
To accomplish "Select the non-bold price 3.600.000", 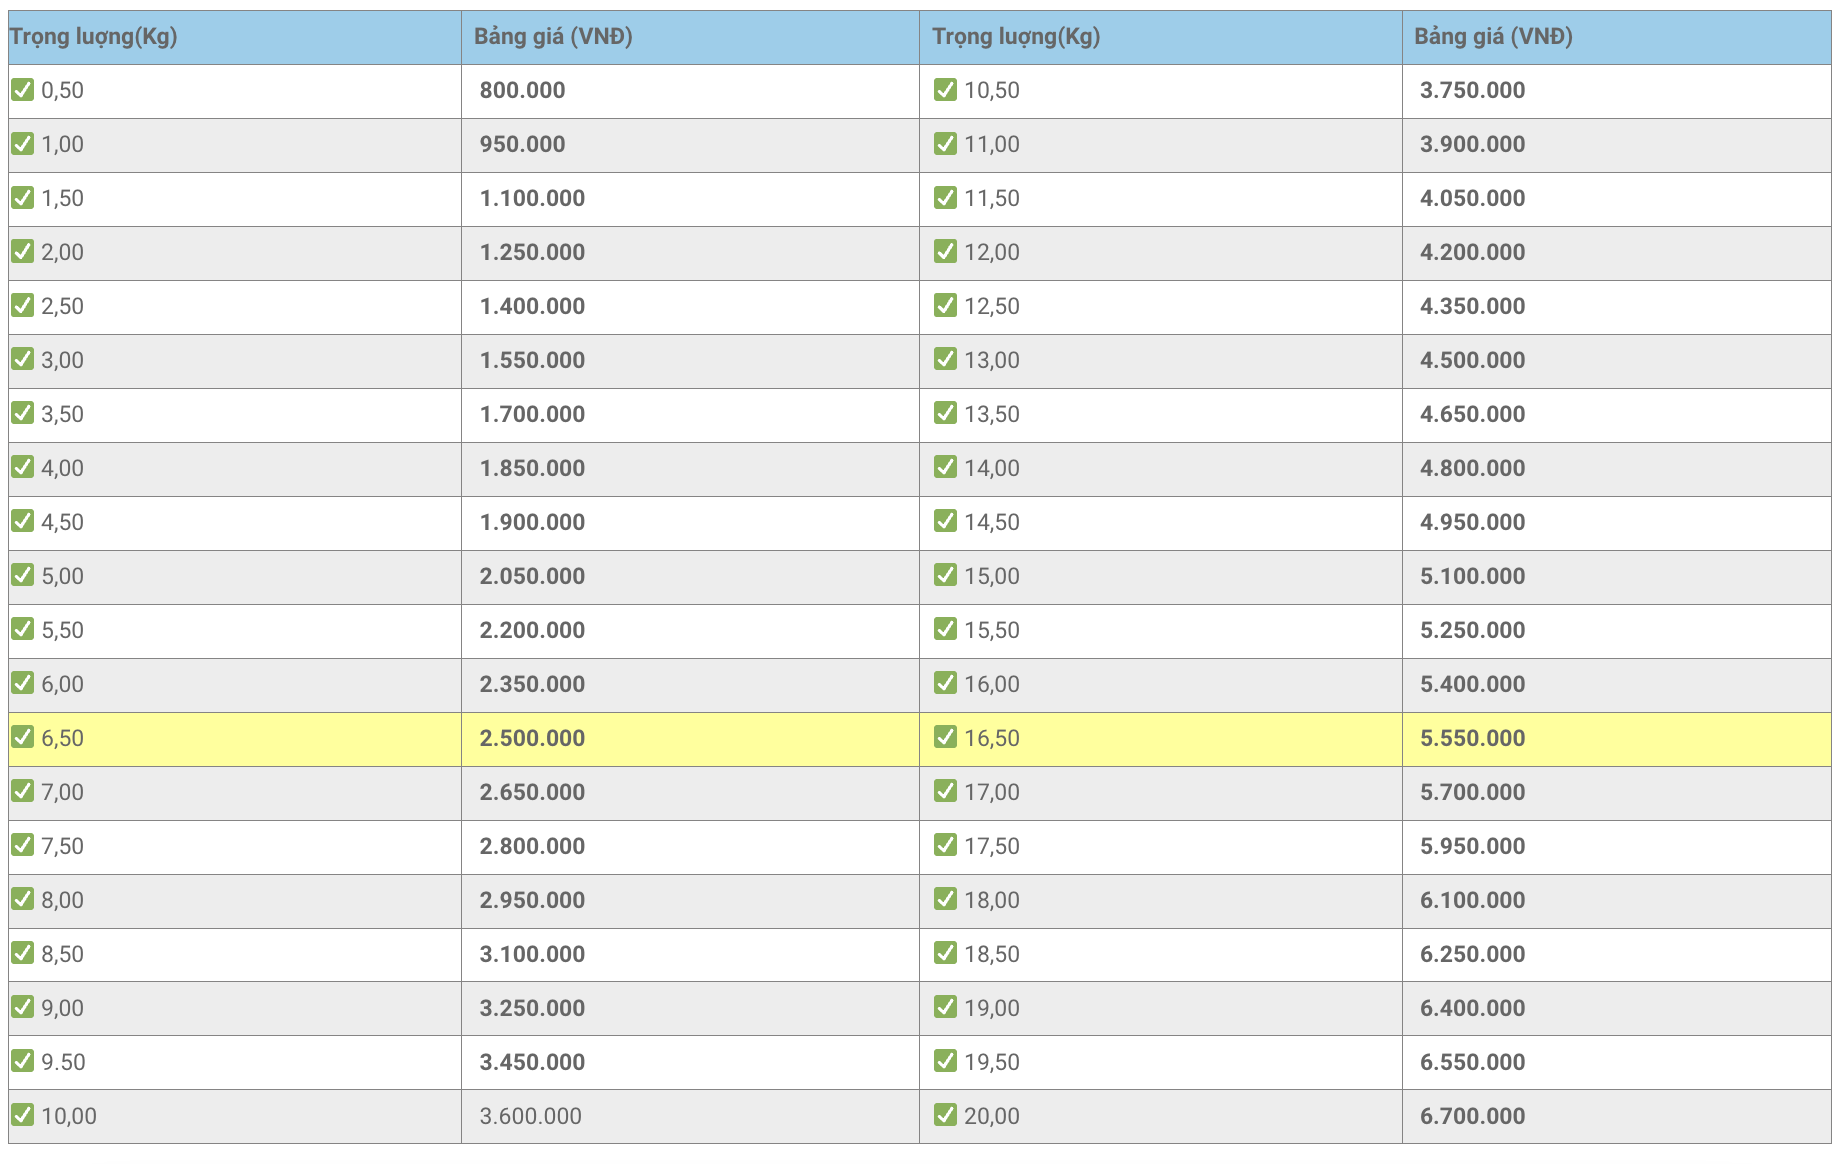I will 530,1116.
